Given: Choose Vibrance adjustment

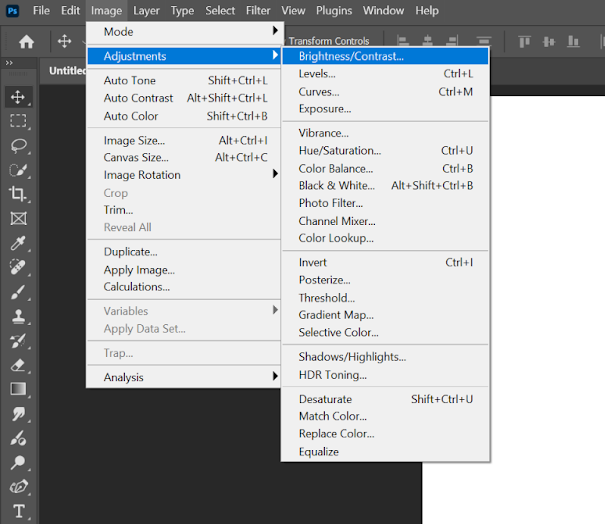Looking at the screenshot, I should (385, 133).
